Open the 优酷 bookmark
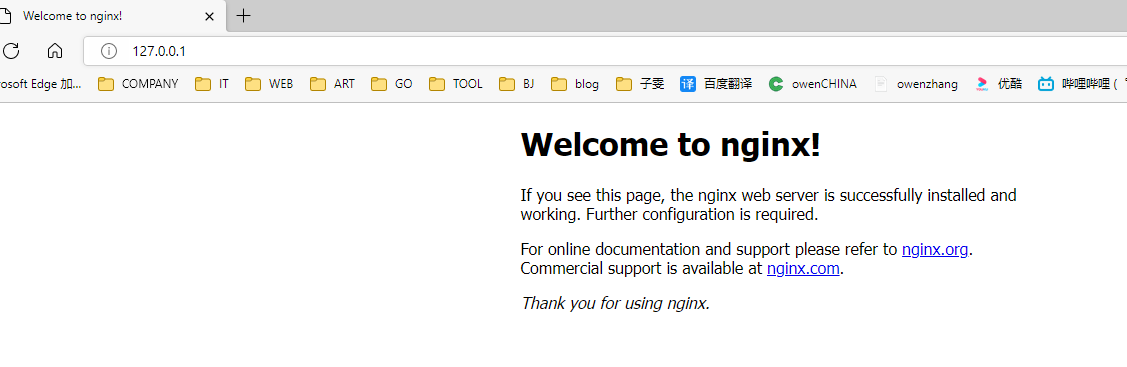 [998, 84]
